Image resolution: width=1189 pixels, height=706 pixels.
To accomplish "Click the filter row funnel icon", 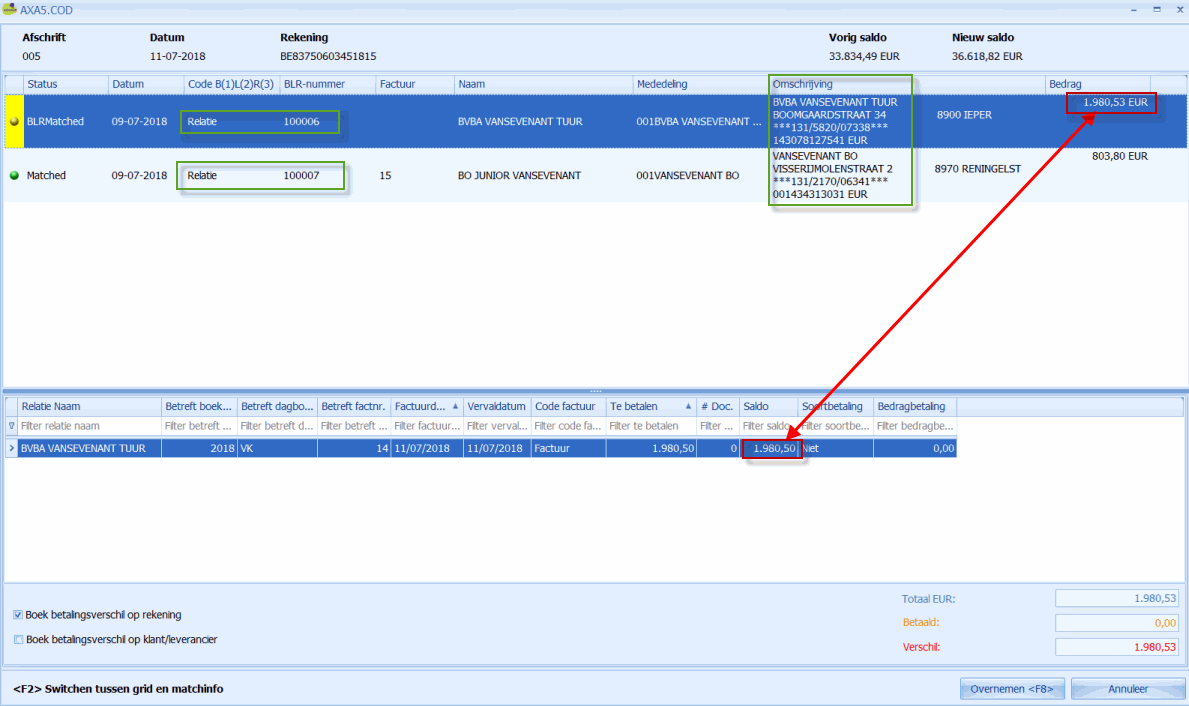I will [x=11, y=426].
